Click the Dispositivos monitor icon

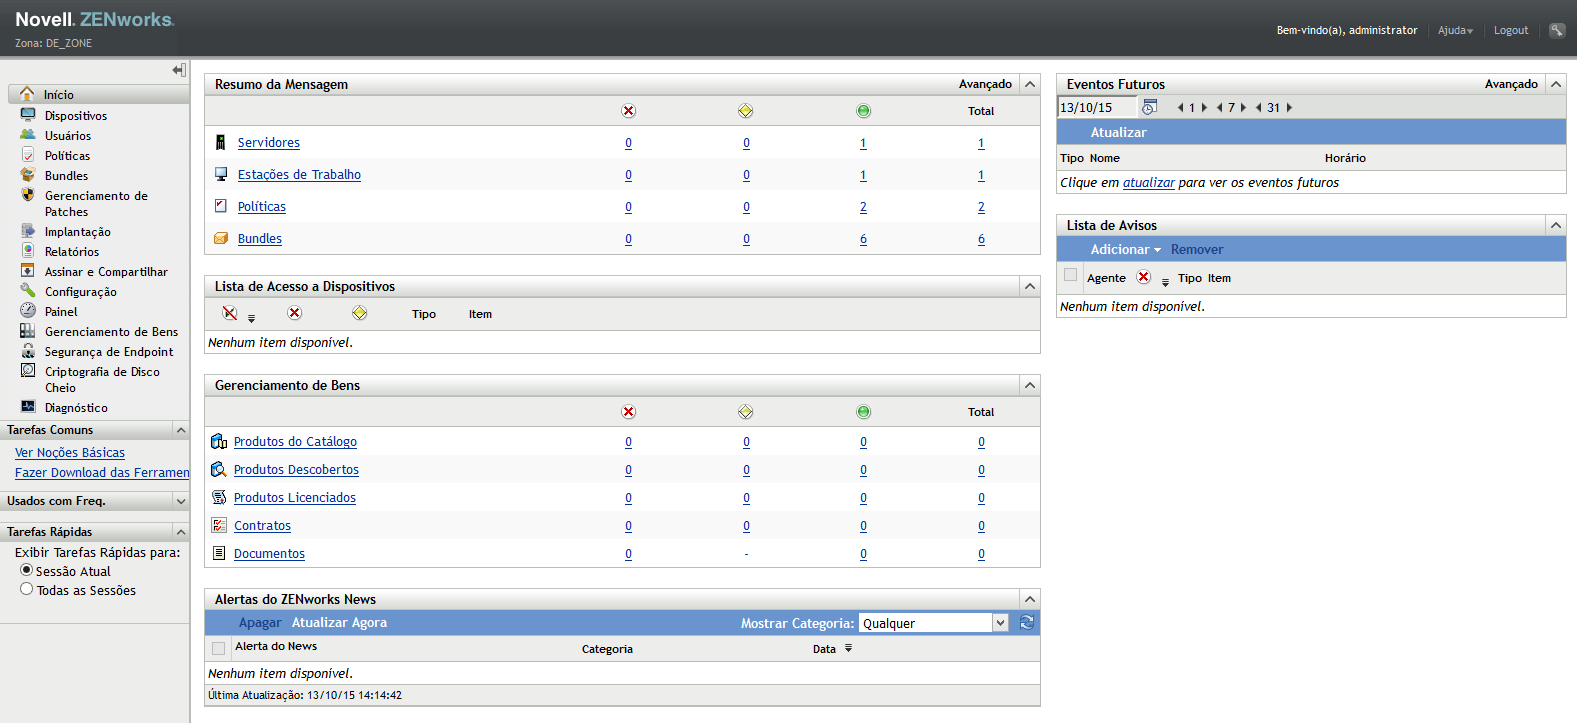point(28,115)
